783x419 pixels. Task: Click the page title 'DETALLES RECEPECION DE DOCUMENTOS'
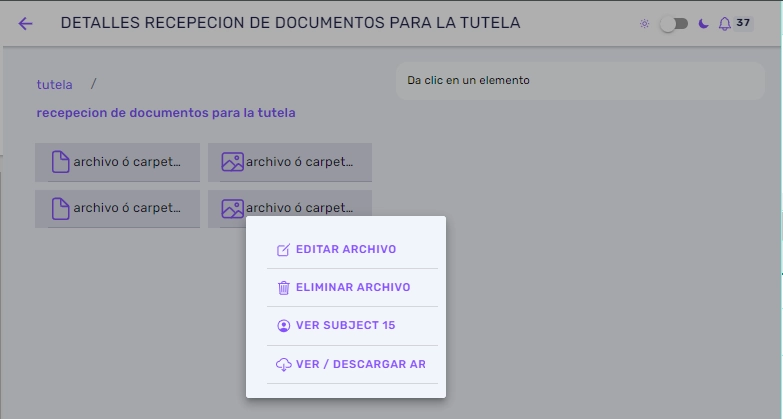(x=291, y=23)
